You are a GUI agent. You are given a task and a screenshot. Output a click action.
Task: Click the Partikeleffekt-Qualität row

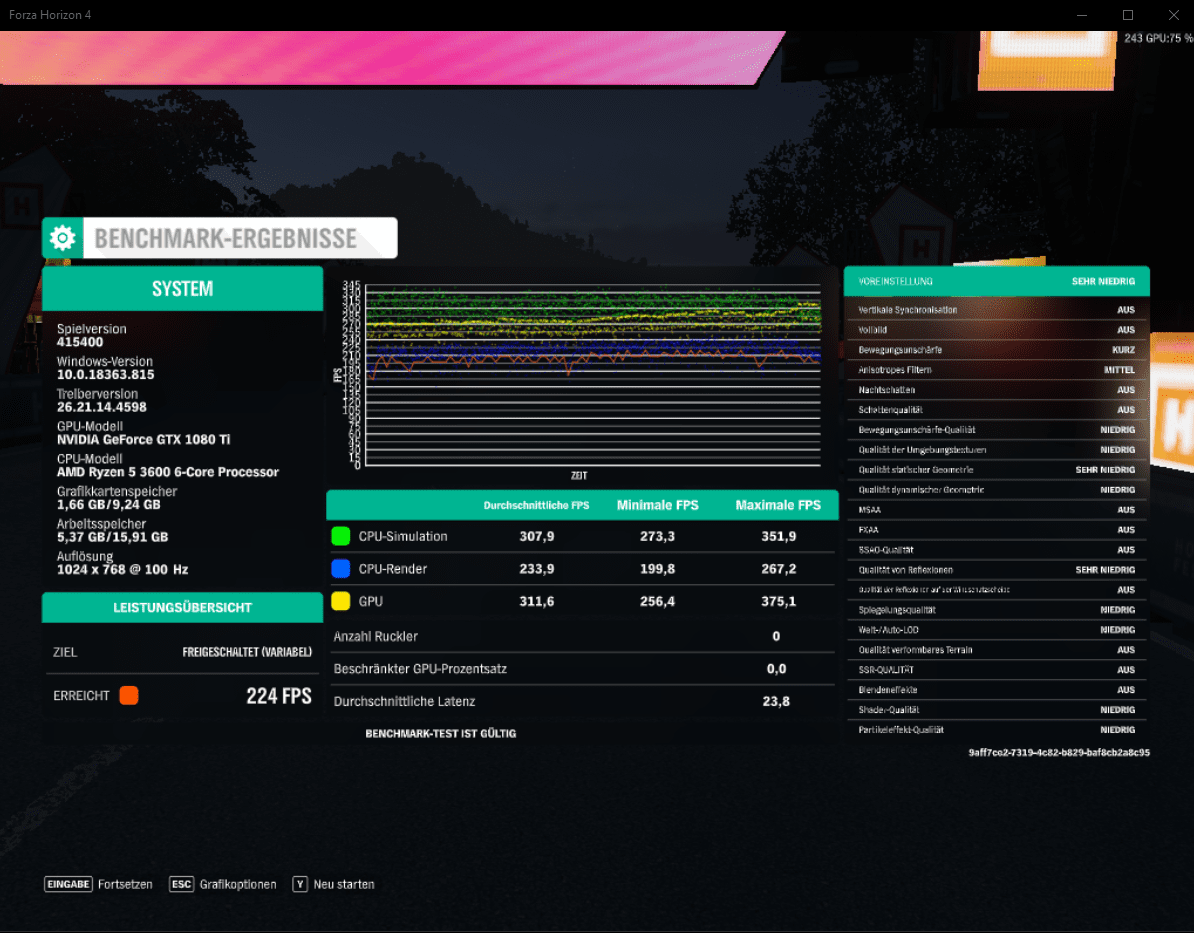pyautogui.click(x=997, y=730)
